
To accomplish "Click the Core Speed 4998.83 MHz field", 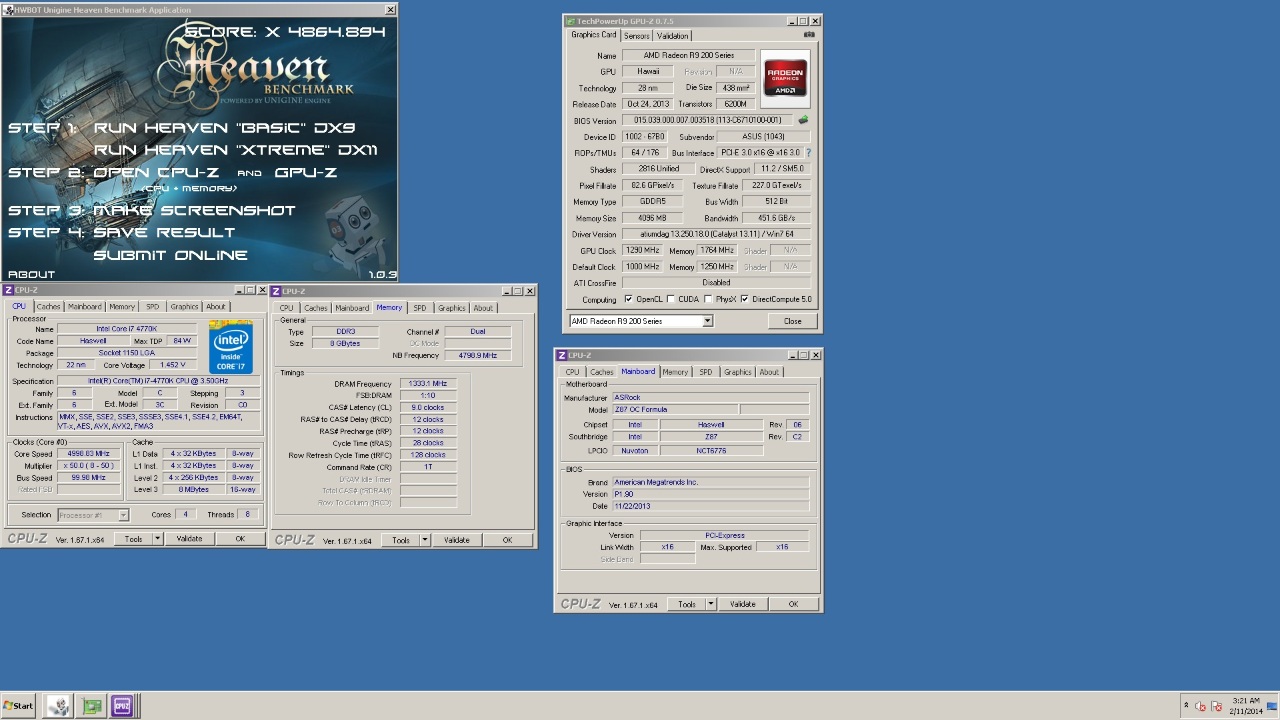I will pos(89,454).
